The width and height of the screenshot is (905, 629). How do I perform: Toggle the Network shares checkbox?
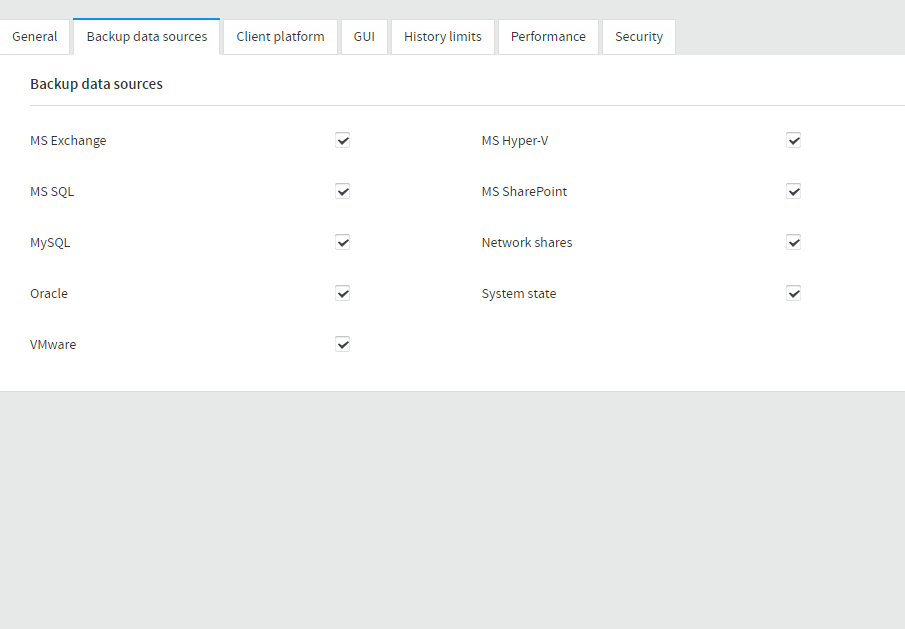794,243
